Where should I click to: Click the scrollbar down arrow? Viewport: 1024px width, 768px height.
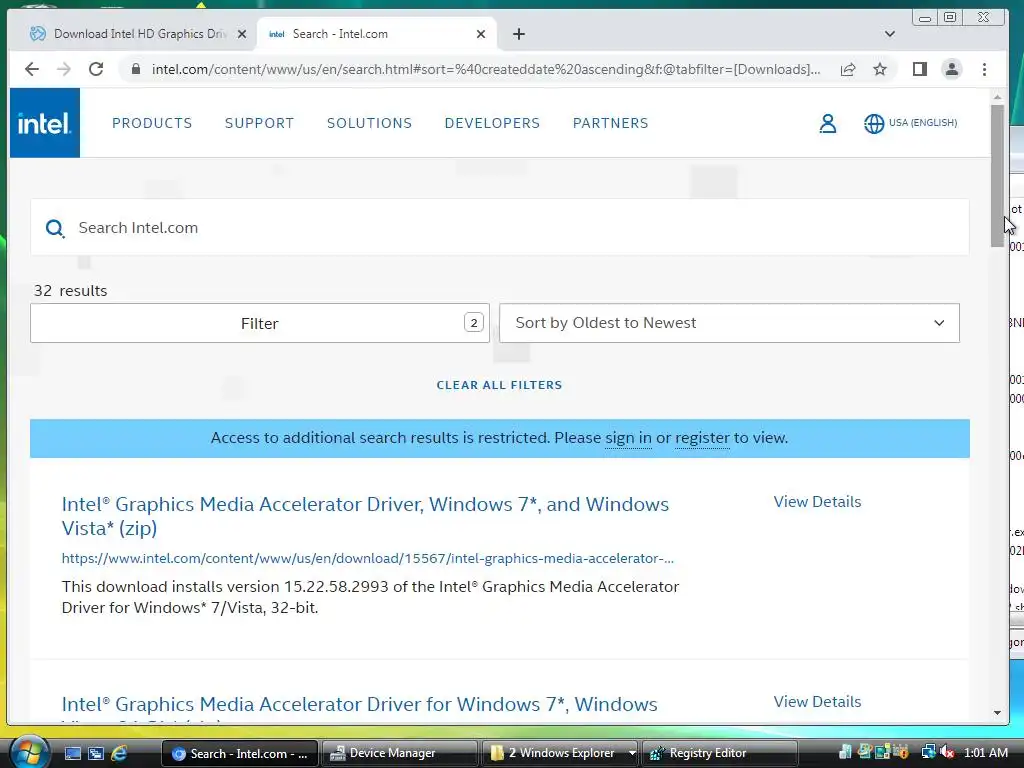point(997,712)
